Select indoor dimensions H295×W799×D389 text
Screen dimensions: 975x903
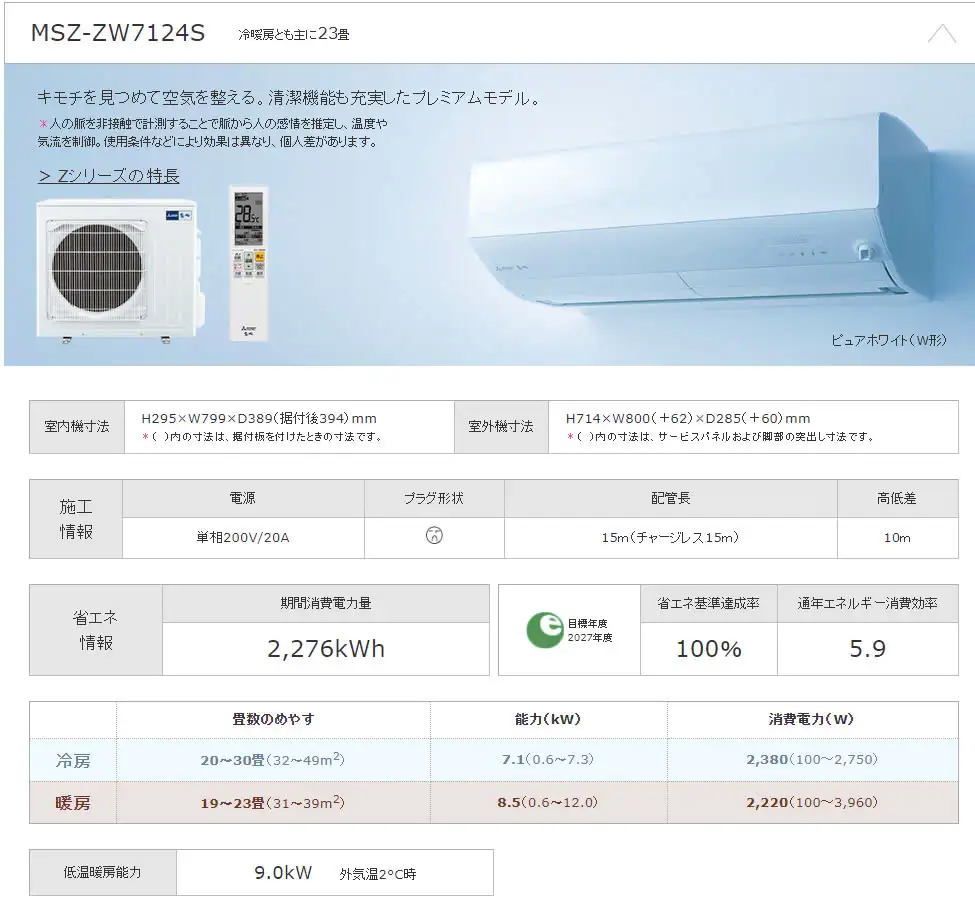pyautogui.click(x=259, y=419)
